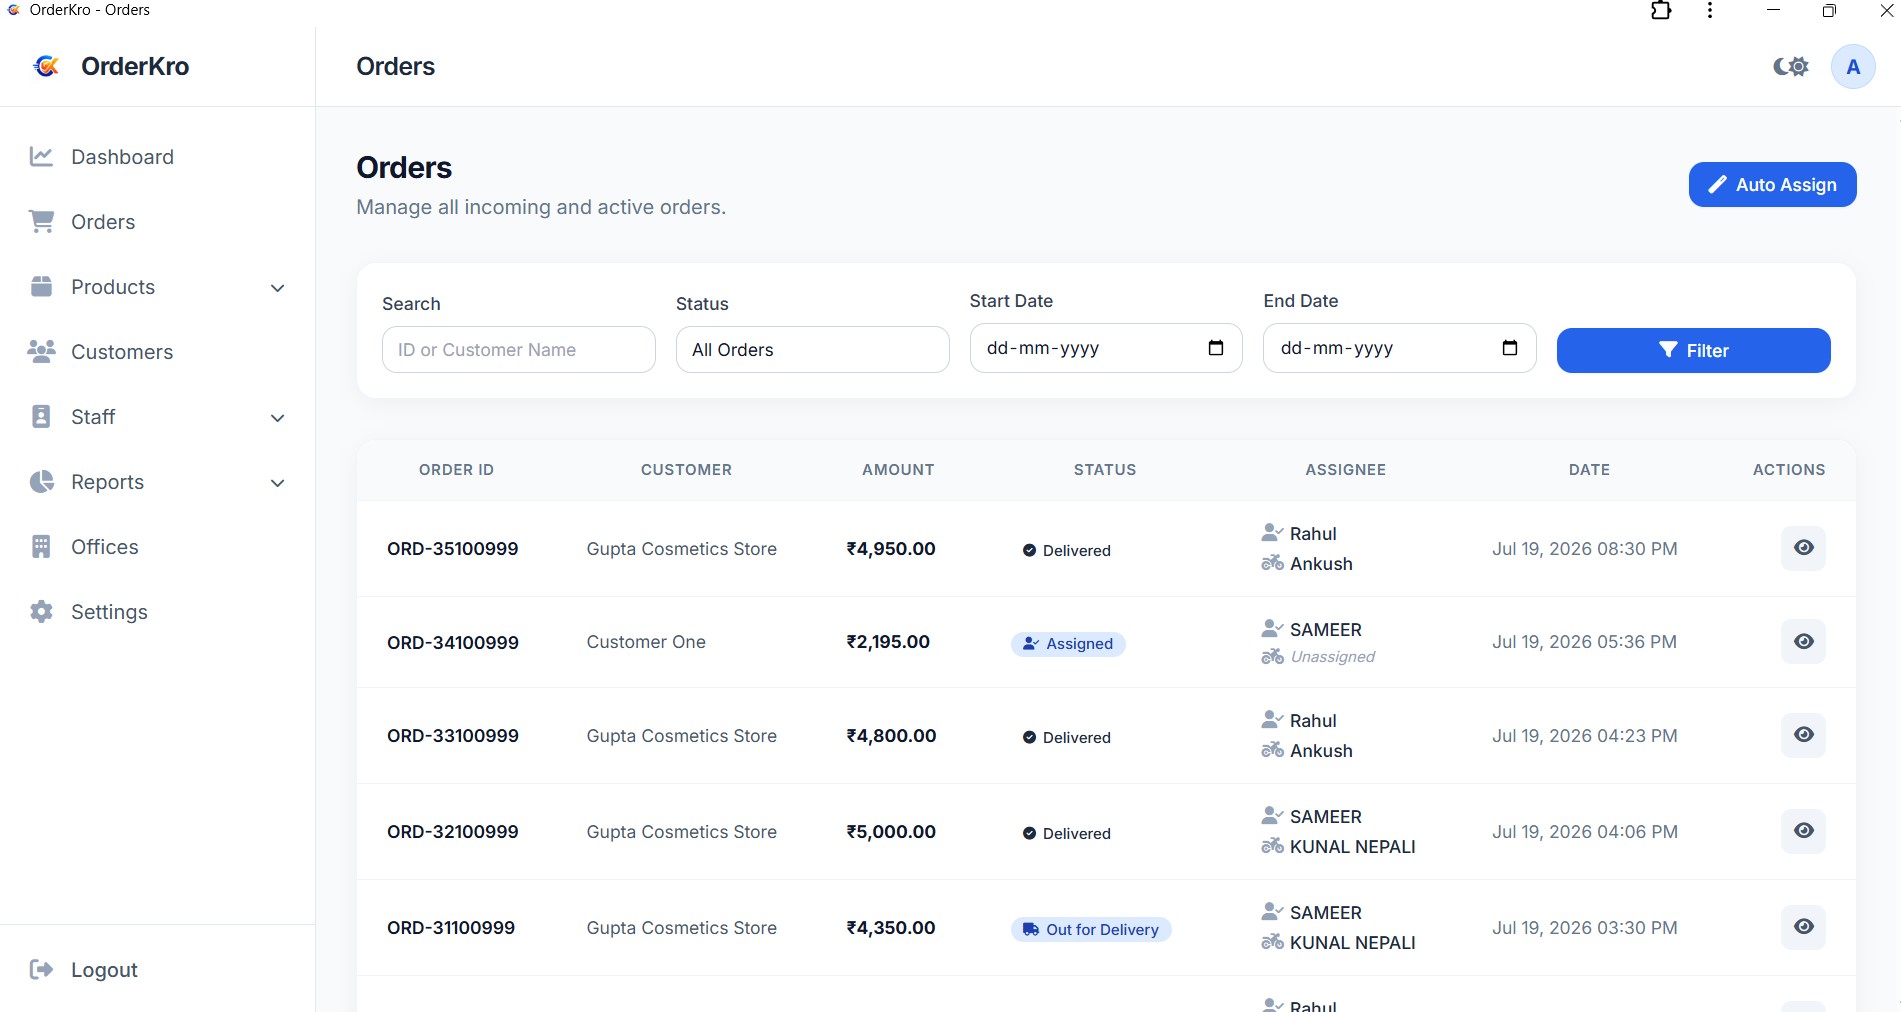Click the Customers people icon
The image size is (1901, 1012).
pos(41,352)
